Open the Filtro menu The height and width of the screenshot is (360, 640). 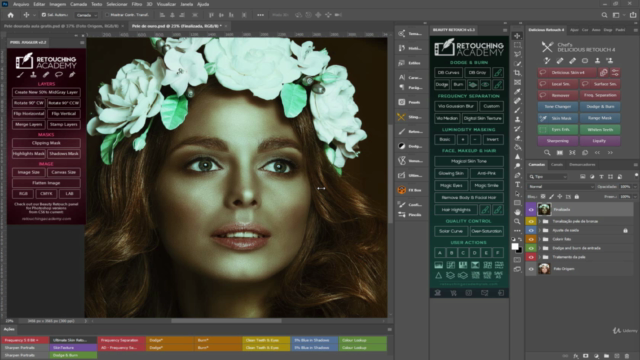coord(137,4)
